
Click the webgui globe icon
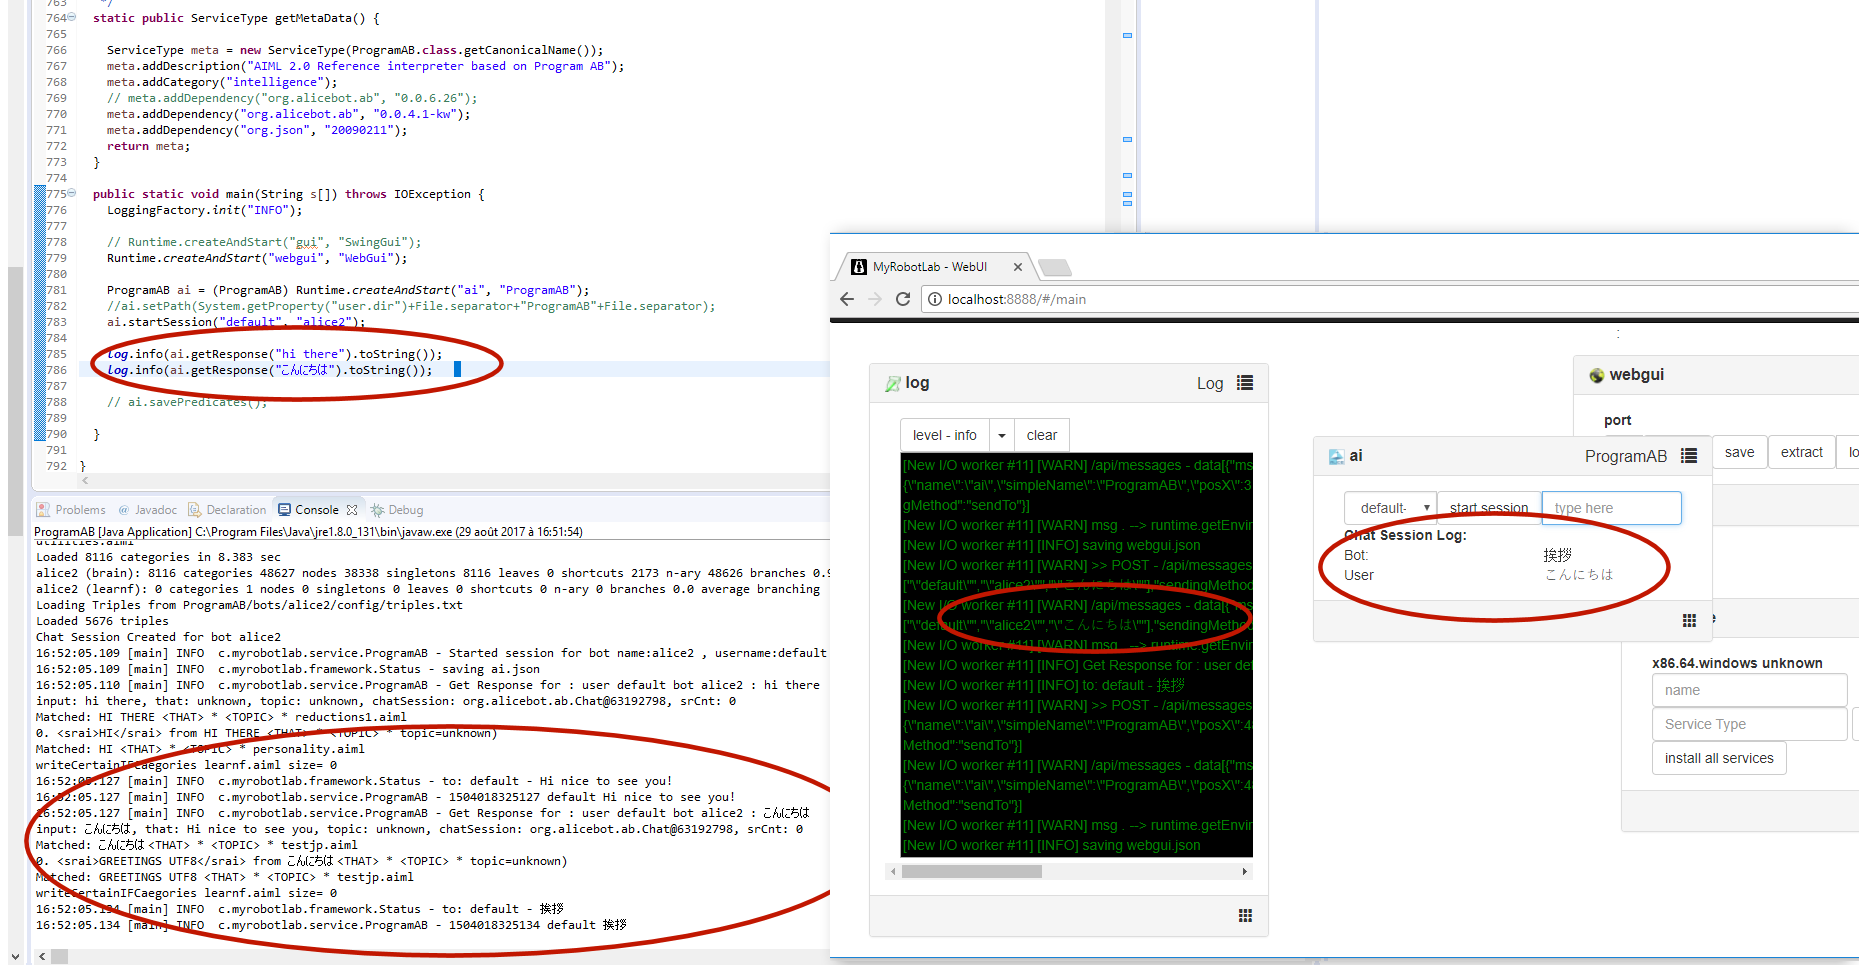[1597, 374]
